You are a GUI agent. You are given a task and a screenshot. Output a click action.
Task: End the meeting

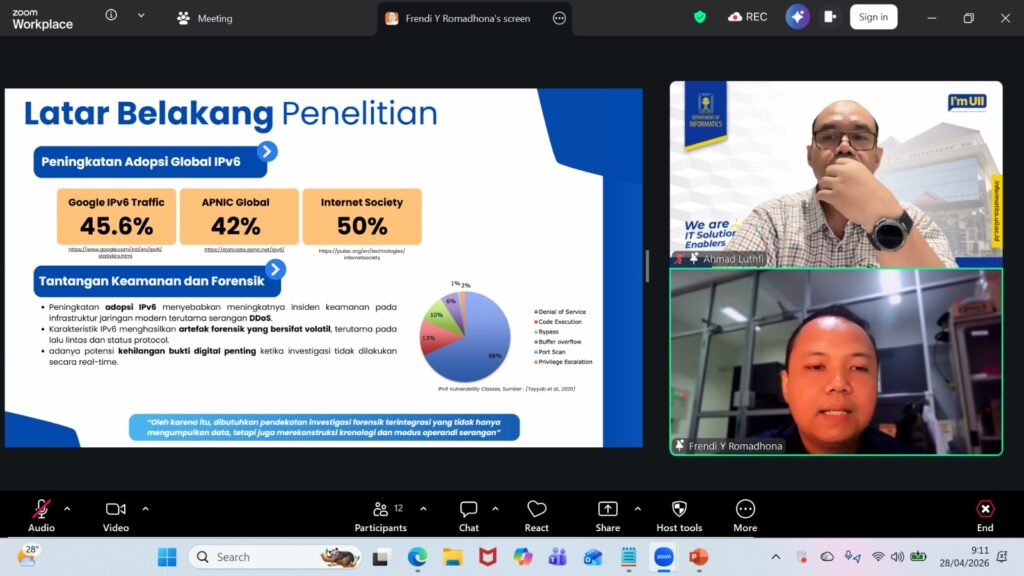(985, 515)
